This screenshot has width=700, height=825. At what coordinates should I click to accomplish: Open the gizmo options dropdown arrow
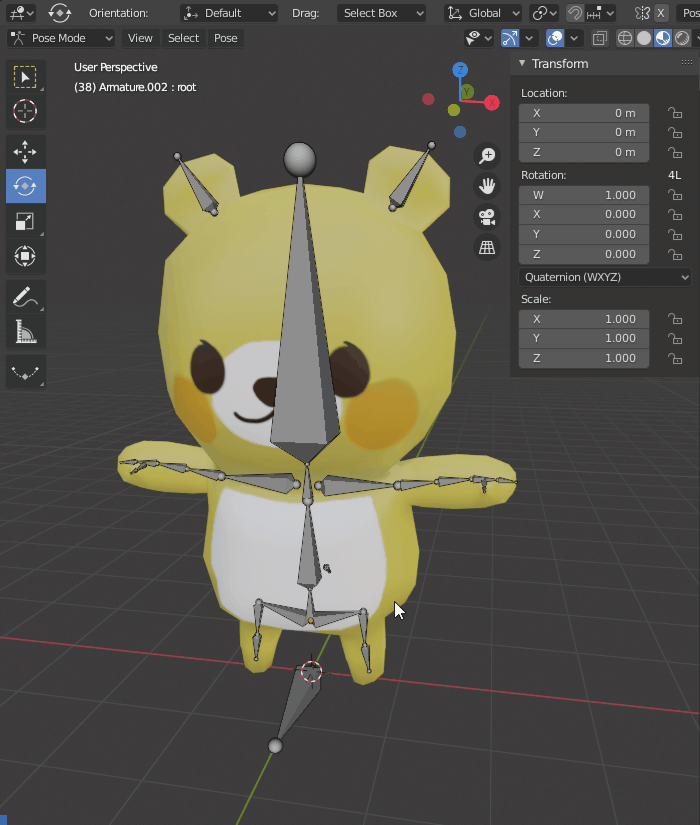click(528, 38)
